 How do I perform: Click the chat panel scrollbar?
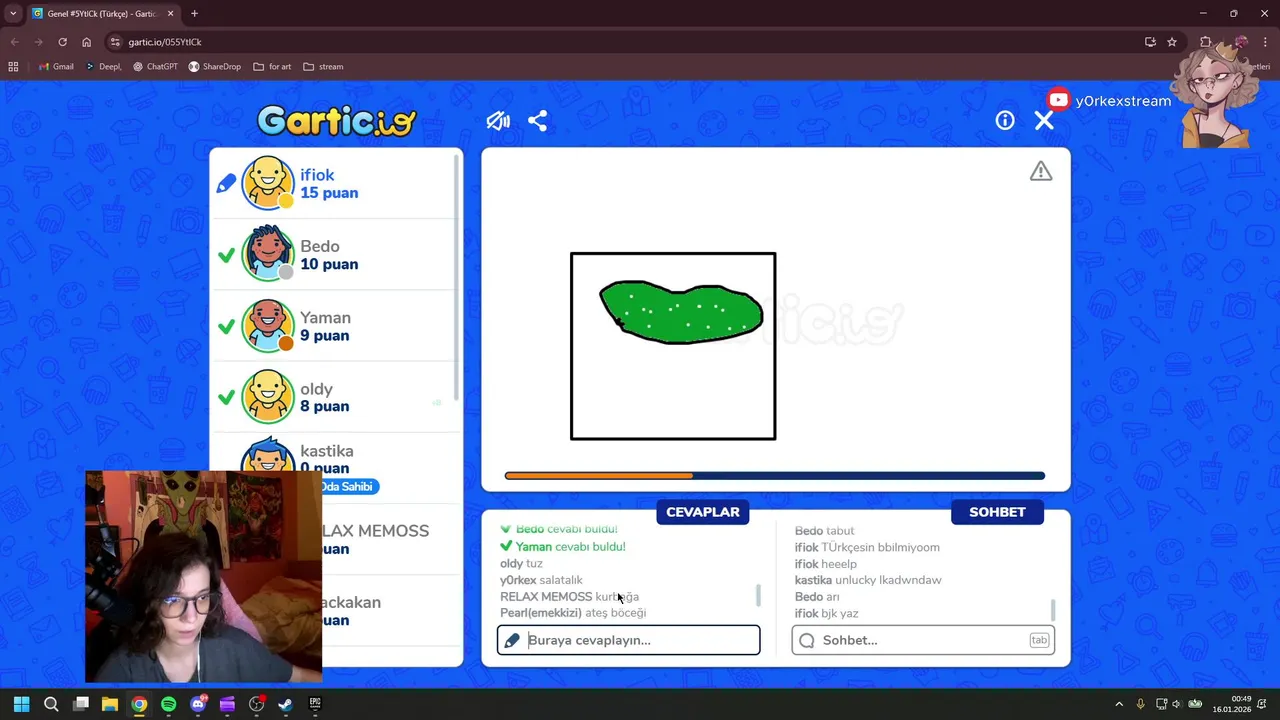coord(1052,609)
